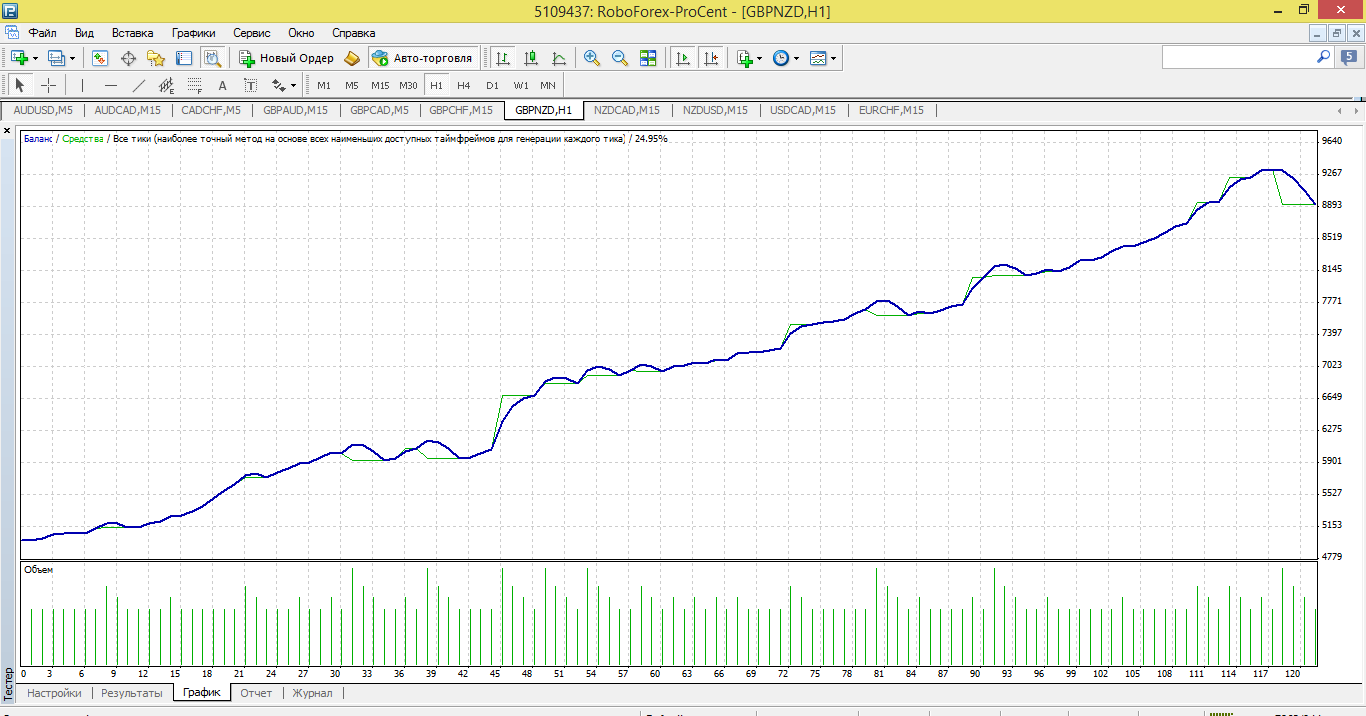This screenshot has width=1366, height=716.
Task: Click the zoom in magnifier icon
Action: 592,58
